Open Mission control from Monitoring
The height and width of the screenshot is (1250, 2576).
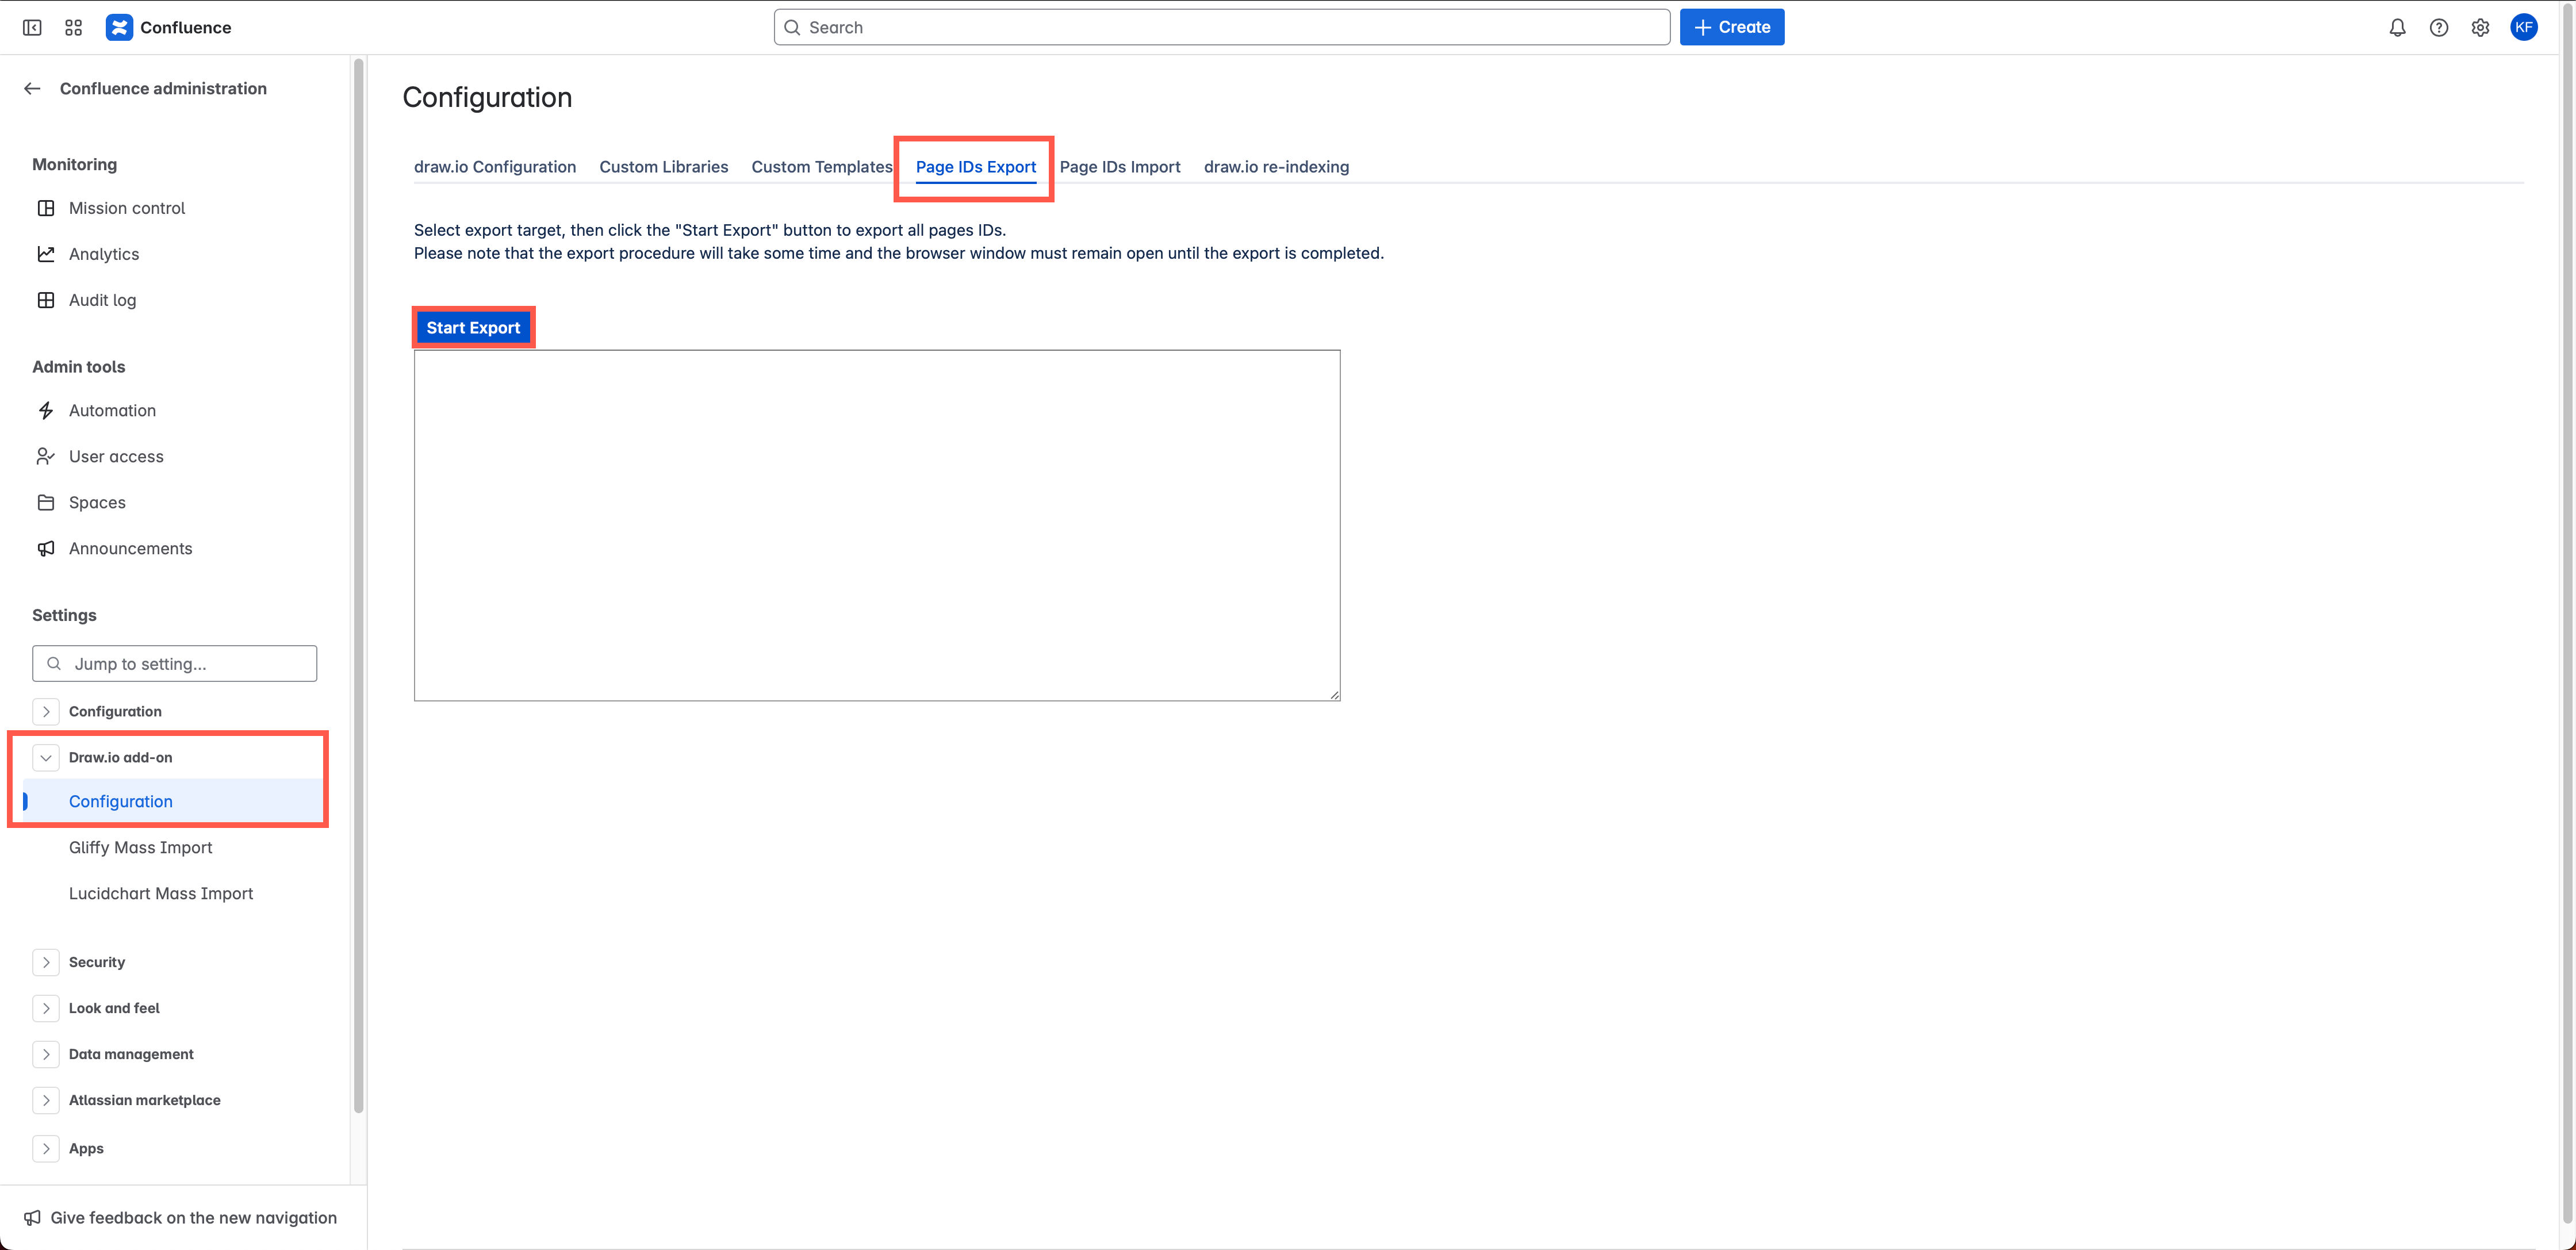(x=127, y=208)
